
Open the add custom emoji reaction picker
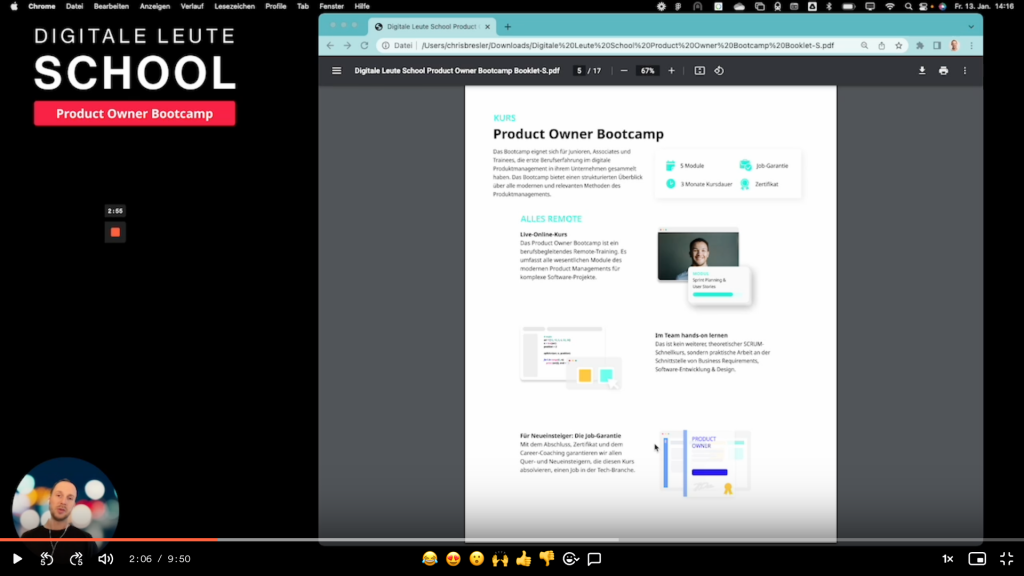571,559
